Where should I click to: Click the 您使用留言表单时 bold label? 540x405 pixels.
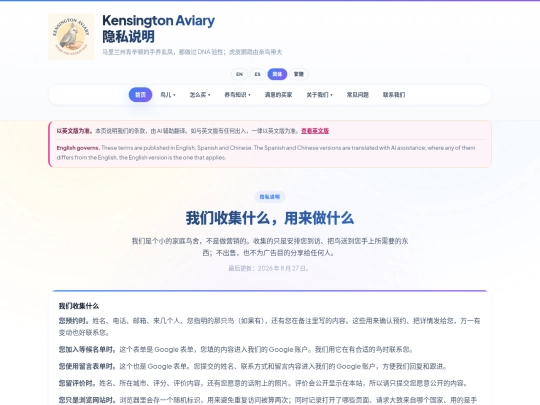(x=87, y=366)
